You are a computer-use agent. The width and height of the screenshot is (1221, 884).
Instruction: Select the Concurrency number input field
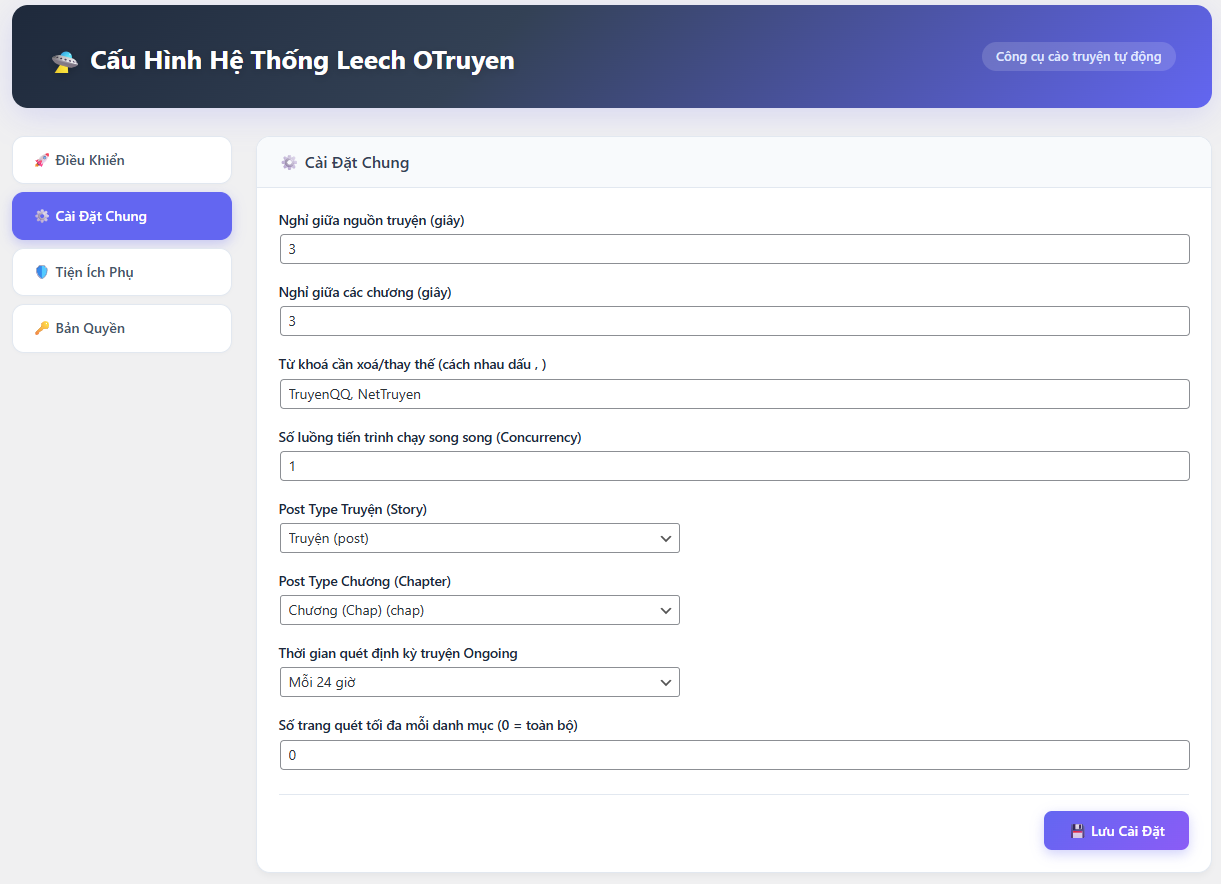(734, 466)
